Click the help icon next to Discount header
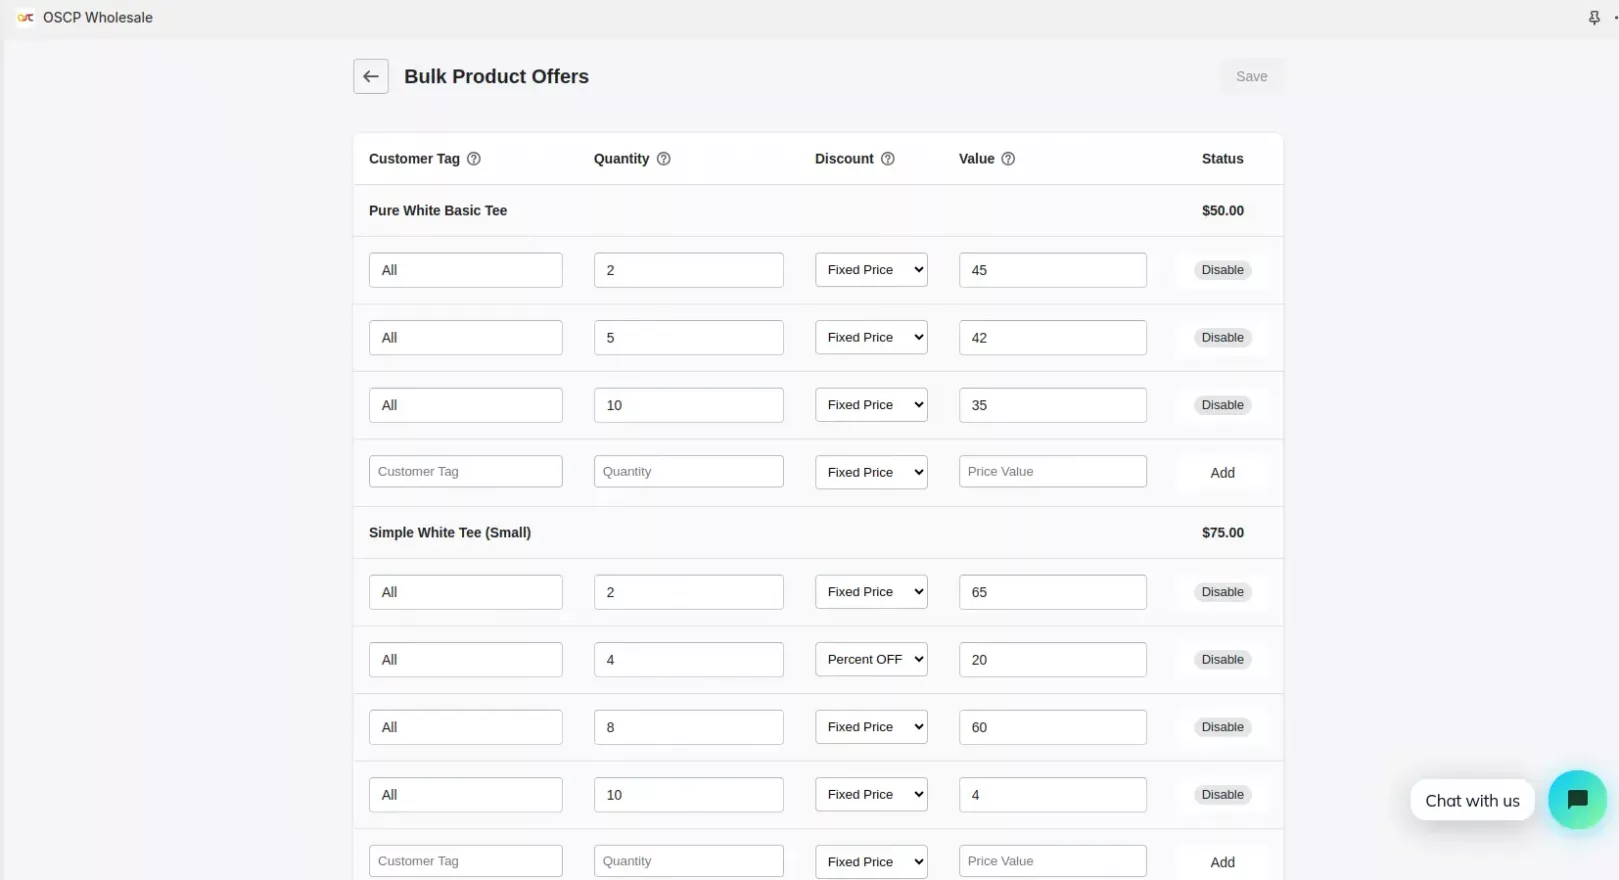The image size is (1619, 880). [x=887, y=159]
